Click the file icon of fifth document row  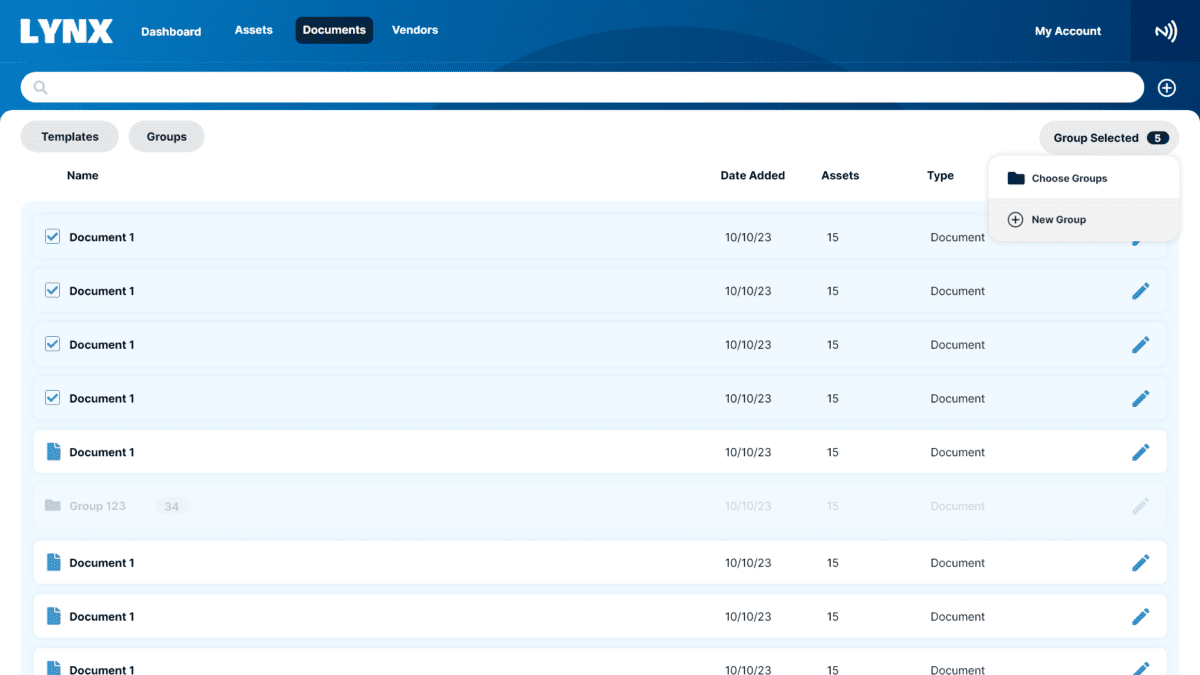pos(54,452)
